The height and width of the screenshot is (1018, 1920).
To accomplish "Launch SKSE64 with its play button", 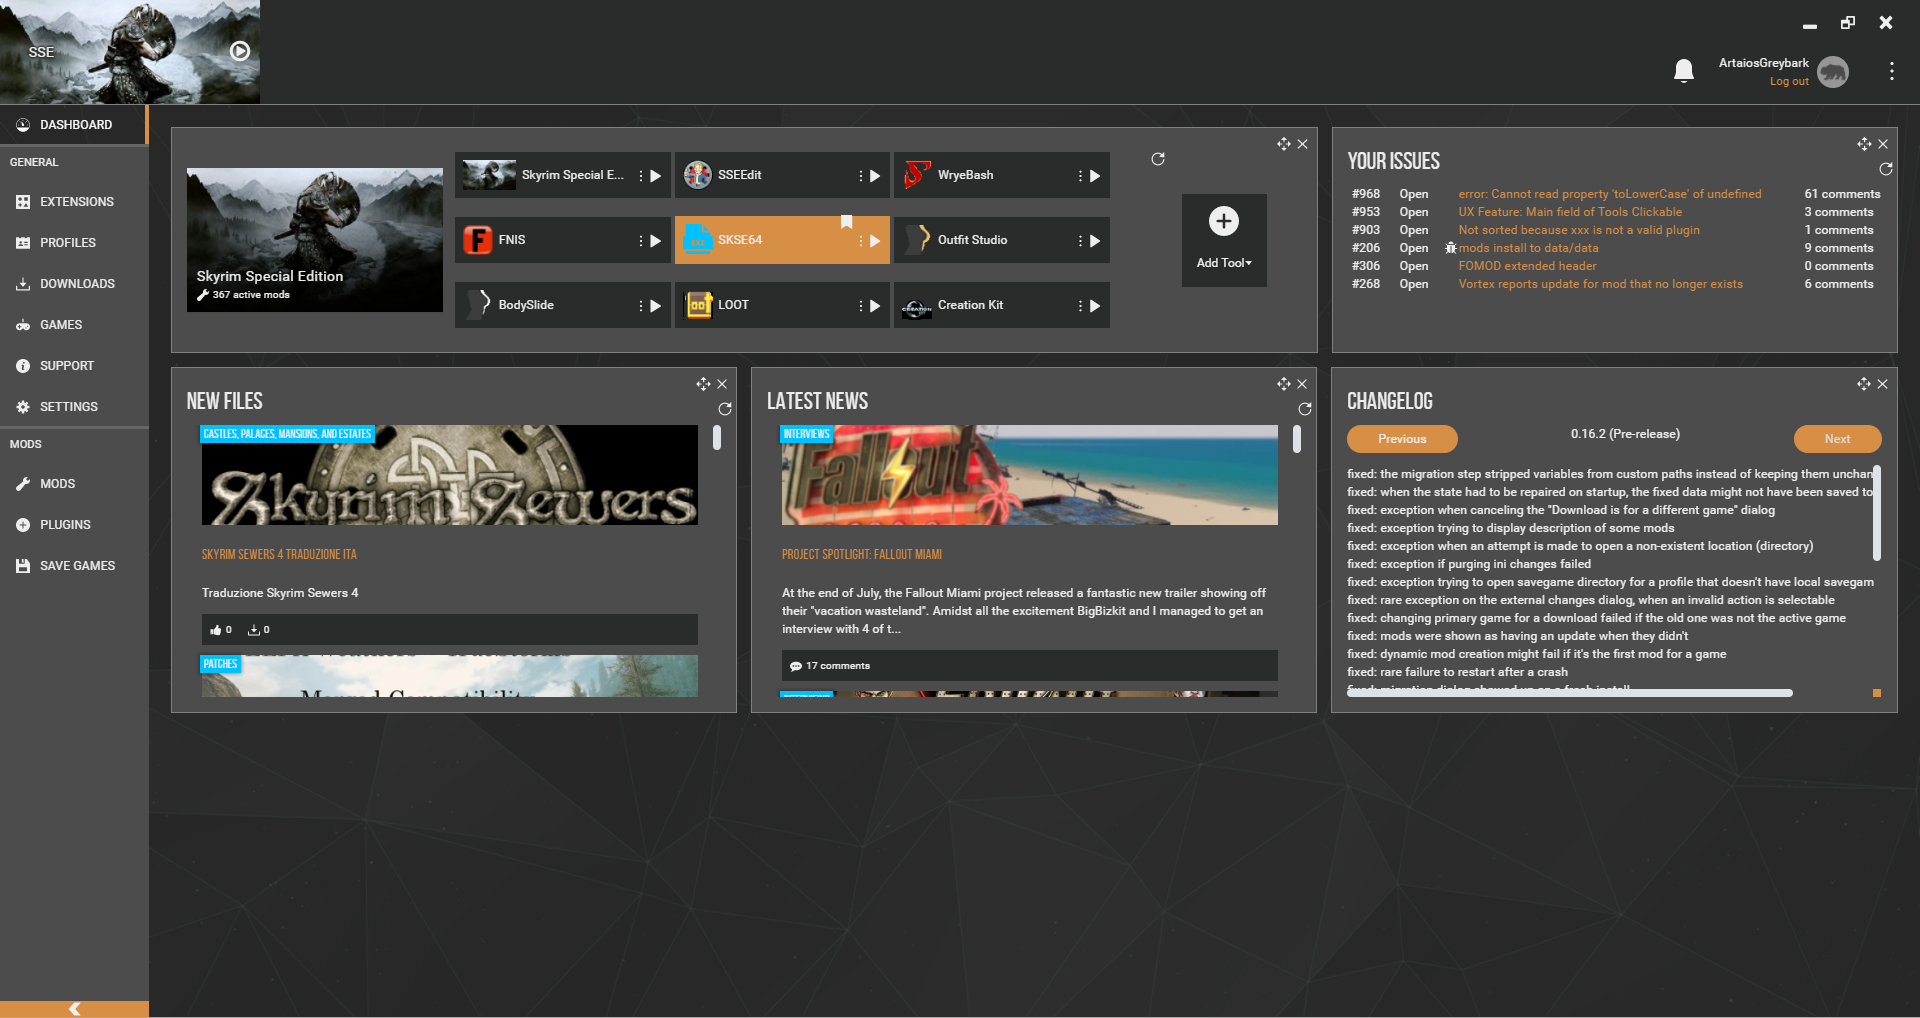I will [875, 240].
